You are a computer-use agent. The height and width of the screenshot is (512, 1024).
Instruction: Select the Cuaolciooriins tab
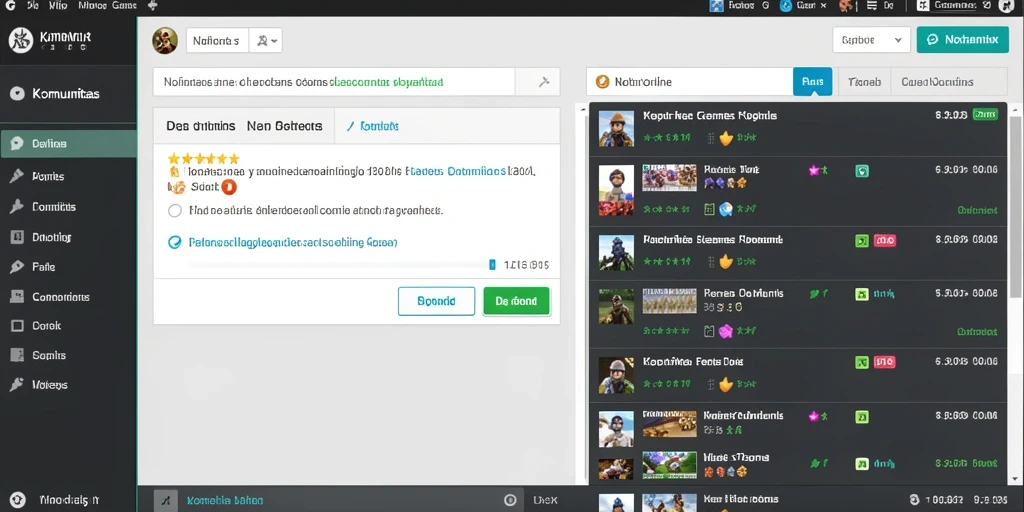coord(937,82)
